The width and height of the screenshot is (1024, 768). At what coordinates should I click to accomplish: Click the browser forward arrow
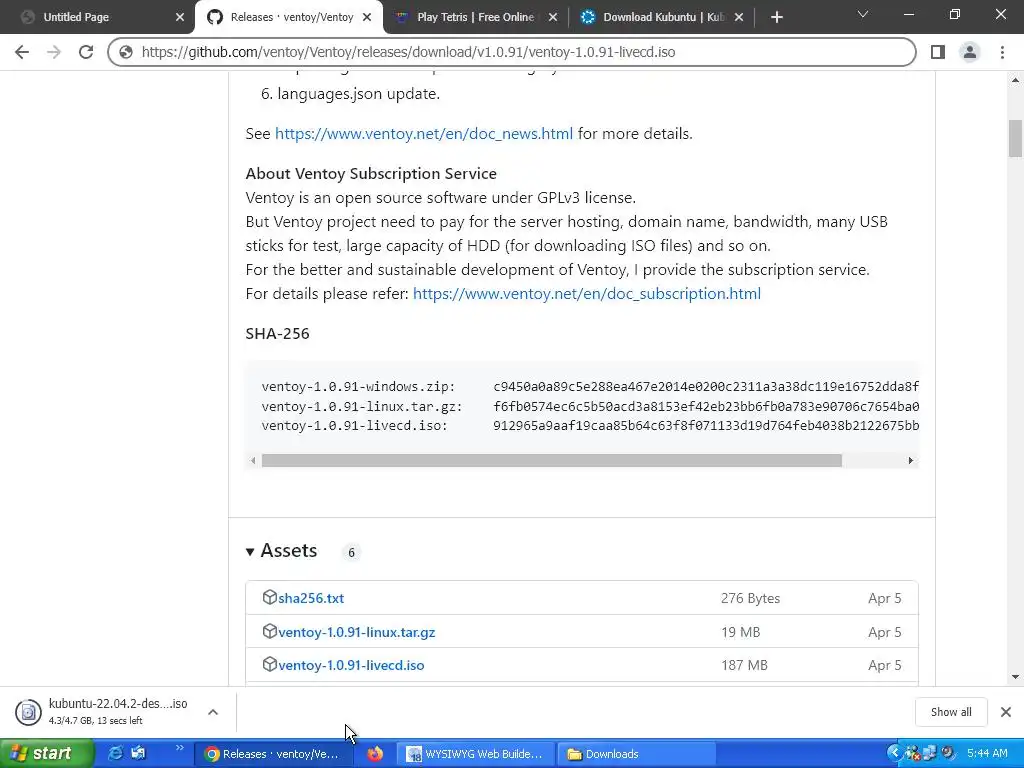click(54, 52)
